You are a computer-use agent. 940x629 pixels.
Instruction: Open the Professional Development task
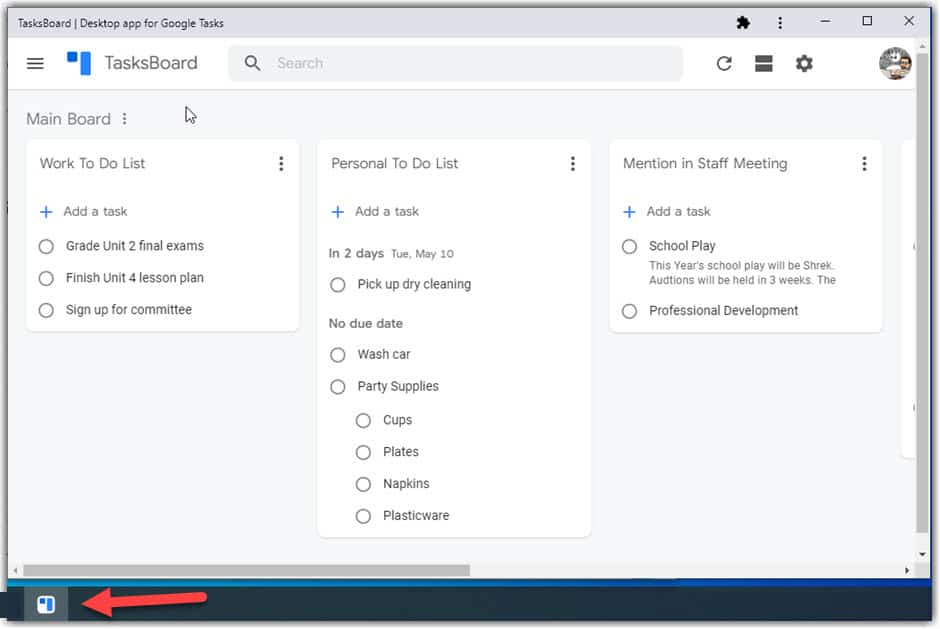[724, 311]
